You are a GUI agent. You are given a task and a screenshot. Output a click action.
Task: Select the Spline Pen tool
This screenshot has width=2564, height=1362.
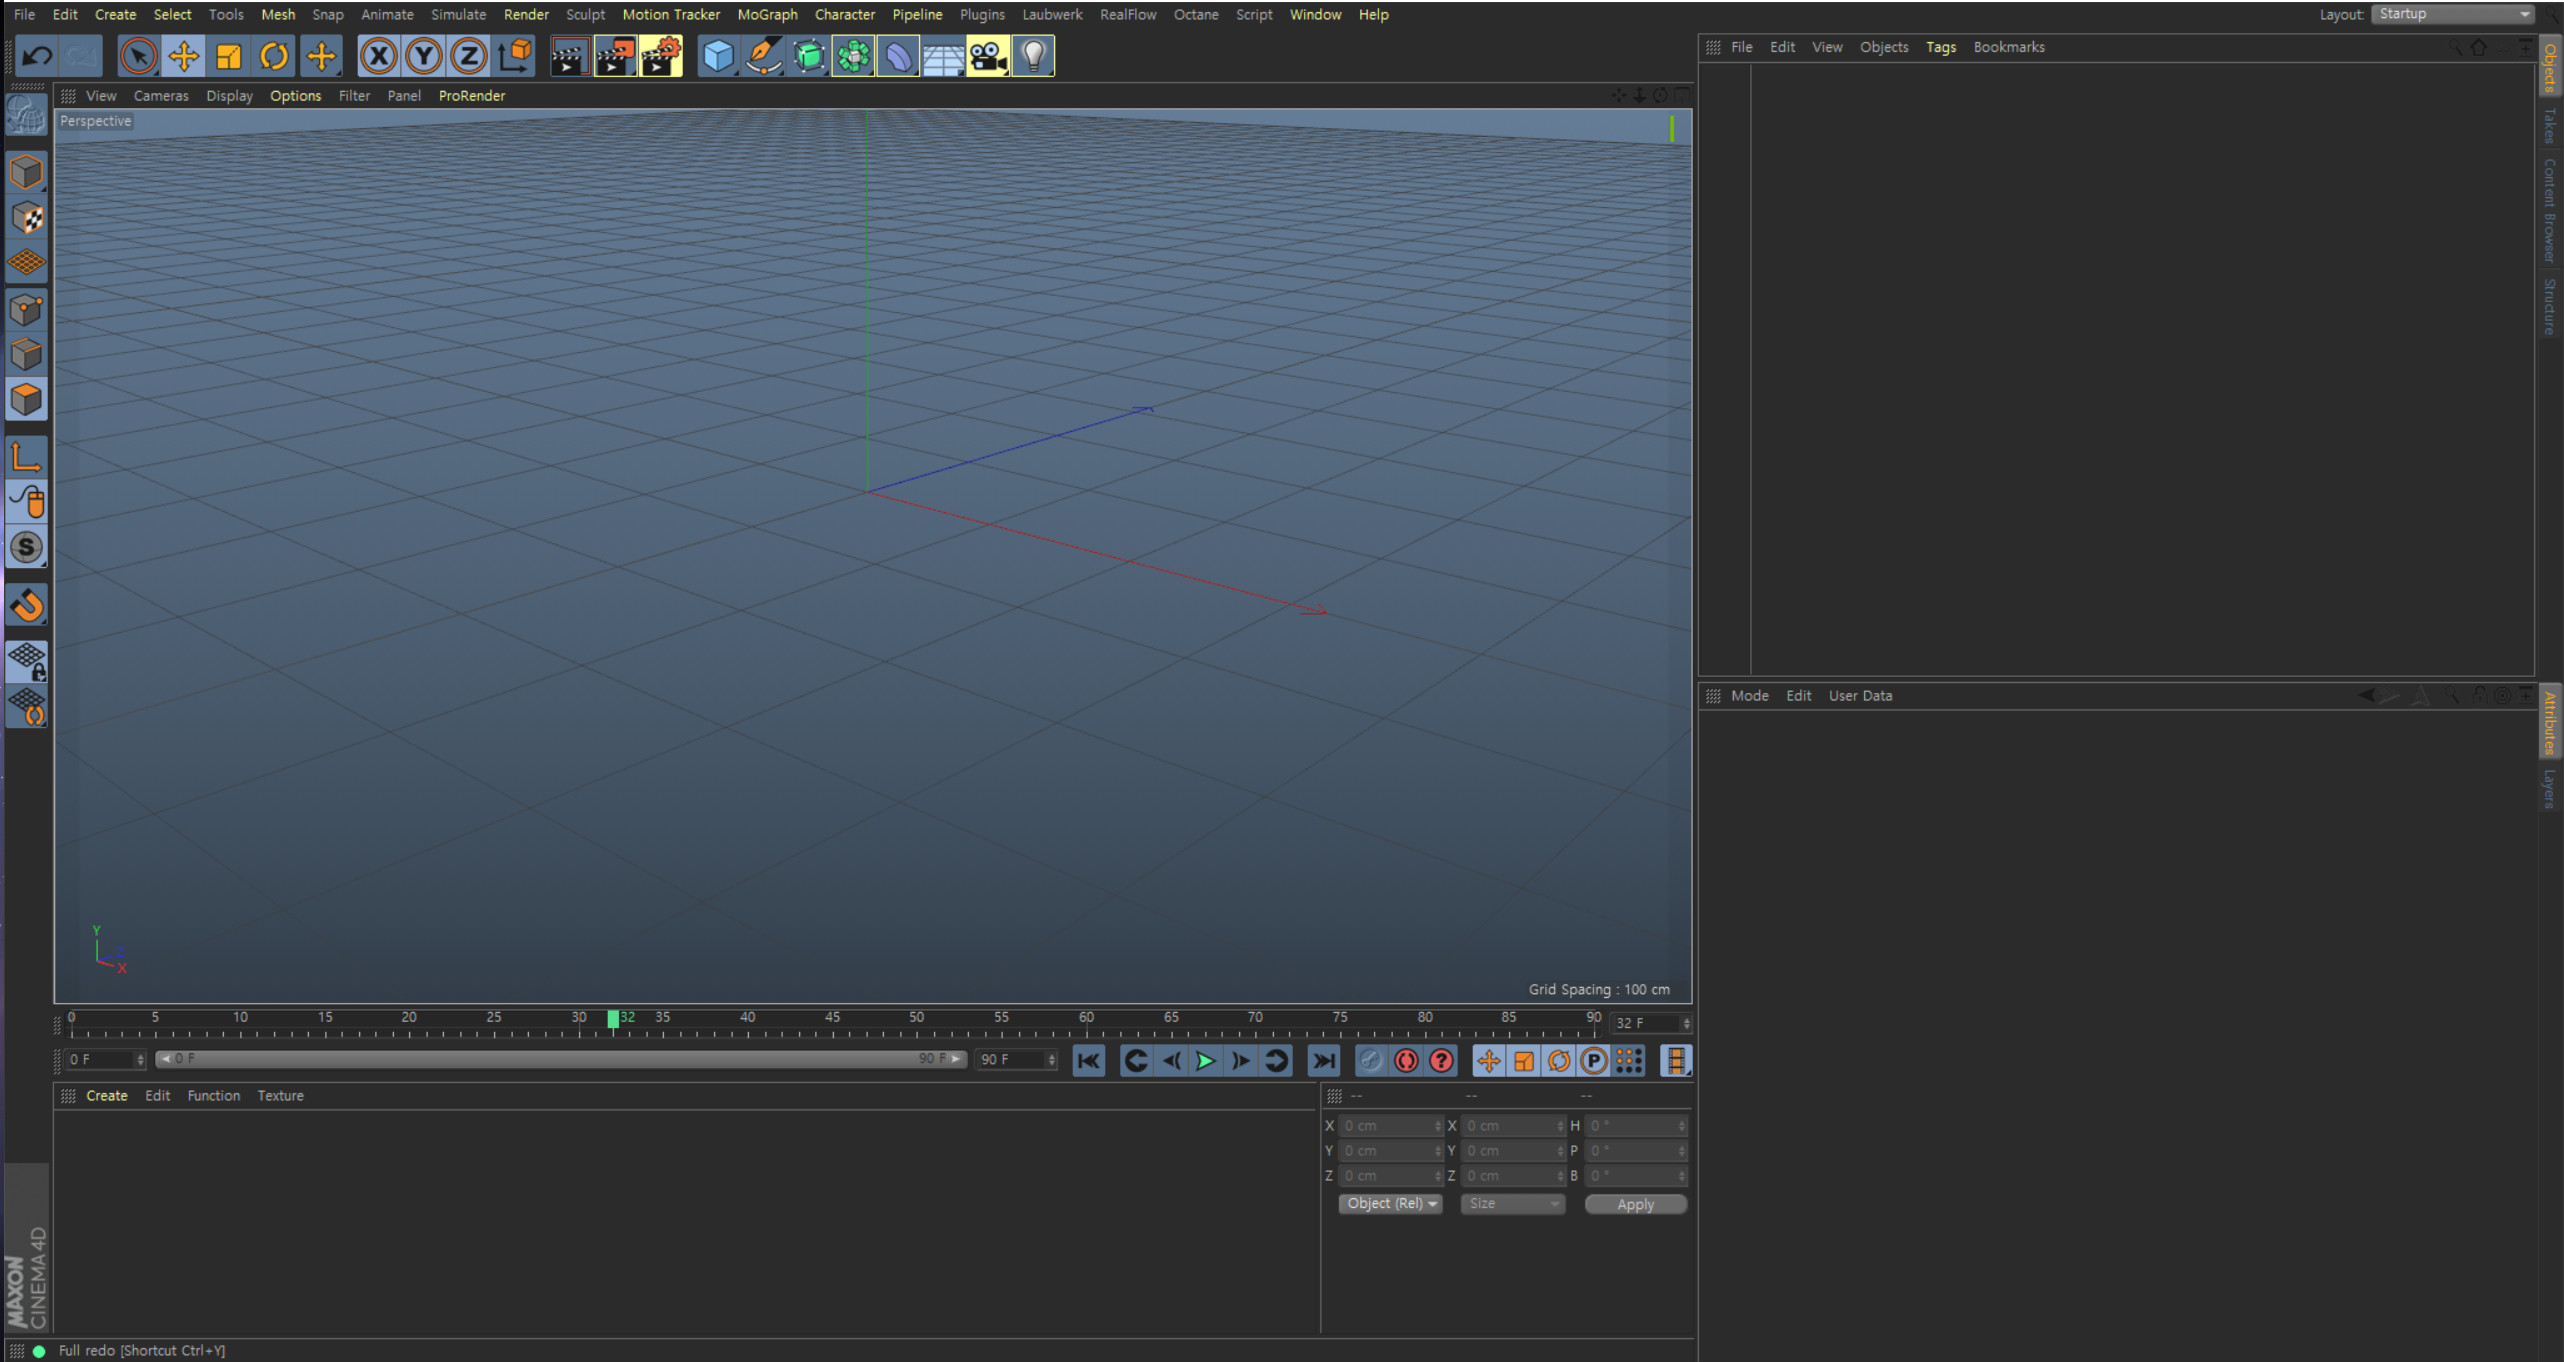(763, 56)
